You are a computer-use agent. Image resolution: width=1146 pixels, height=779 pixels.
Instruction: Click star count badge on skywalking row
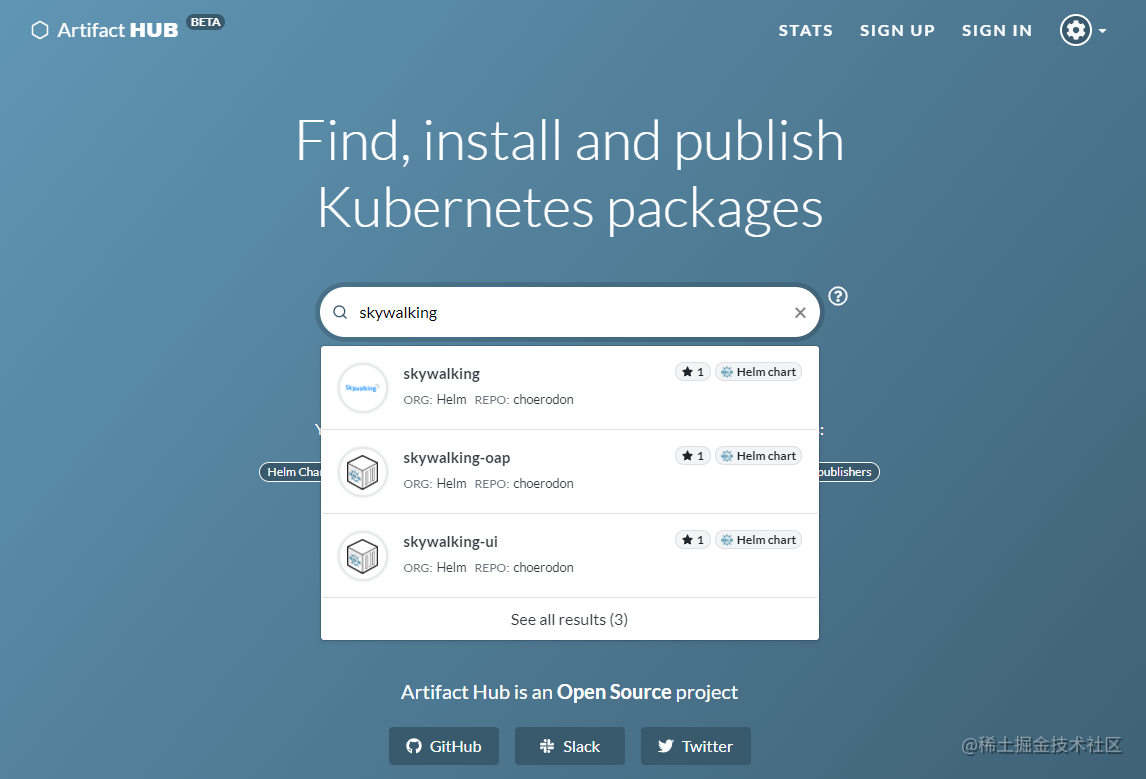click(692, 372)
